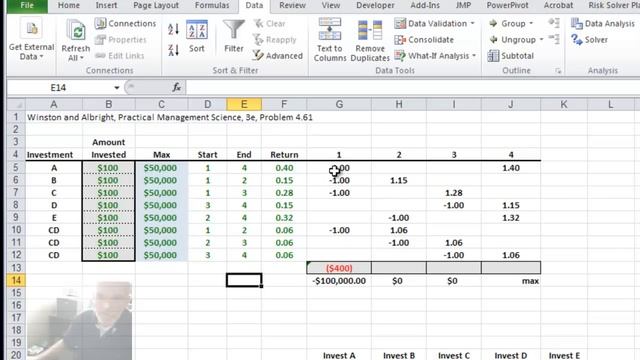Expand the Ungroup dropdown arrow
The image size is (640, 360).
542,40
